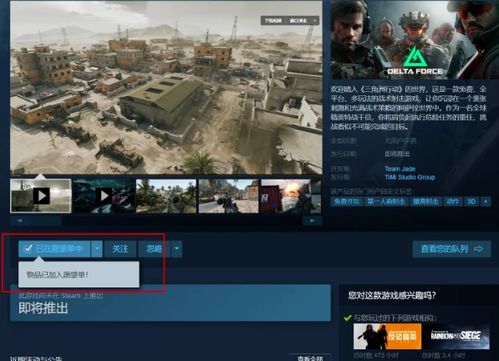Toggle the 已在愿望单中 wishlist checkmark button
This screenshot has height=361, width=499.
(54, 249)
